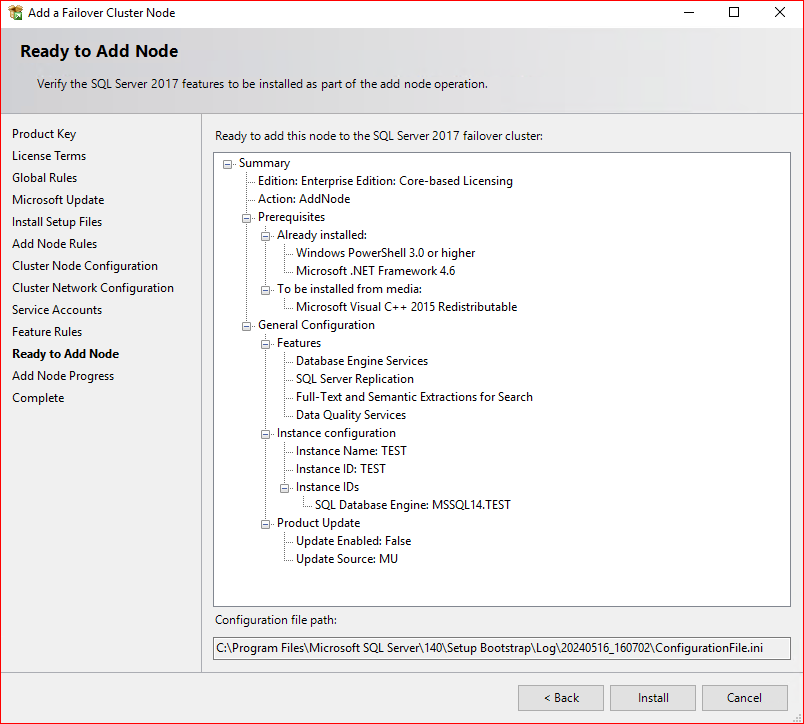
Task: Select the Add Node Rules step
Action: point(54,244)
